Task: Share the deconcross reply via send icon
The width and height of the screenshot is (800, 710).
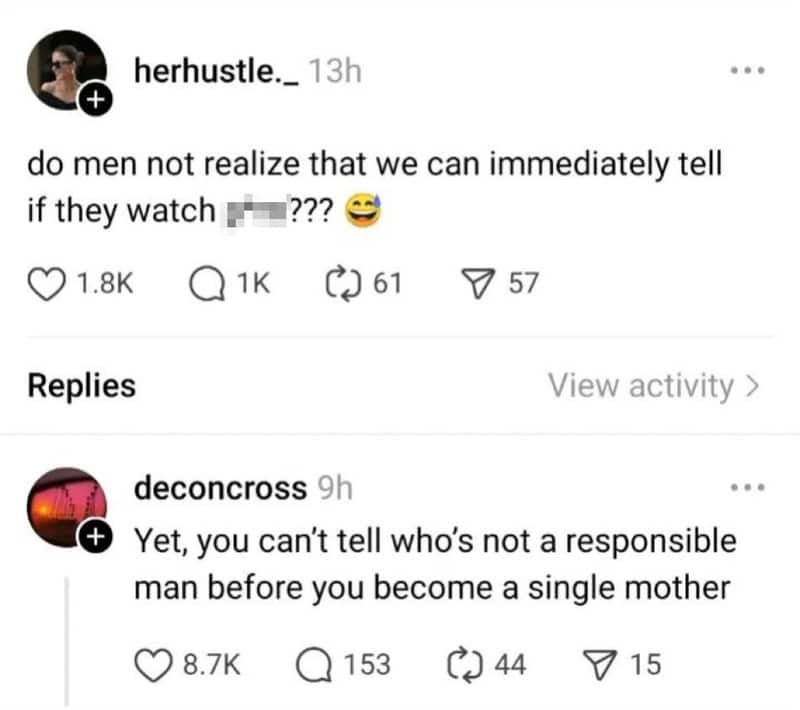Action: [x=600, y=665]
